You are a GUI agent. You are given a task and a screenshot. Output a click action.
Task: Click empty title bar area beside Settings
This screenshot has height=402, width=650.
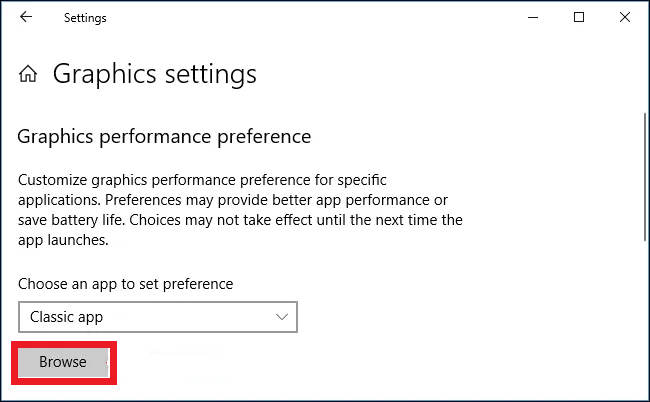click(x=300, y=17)
